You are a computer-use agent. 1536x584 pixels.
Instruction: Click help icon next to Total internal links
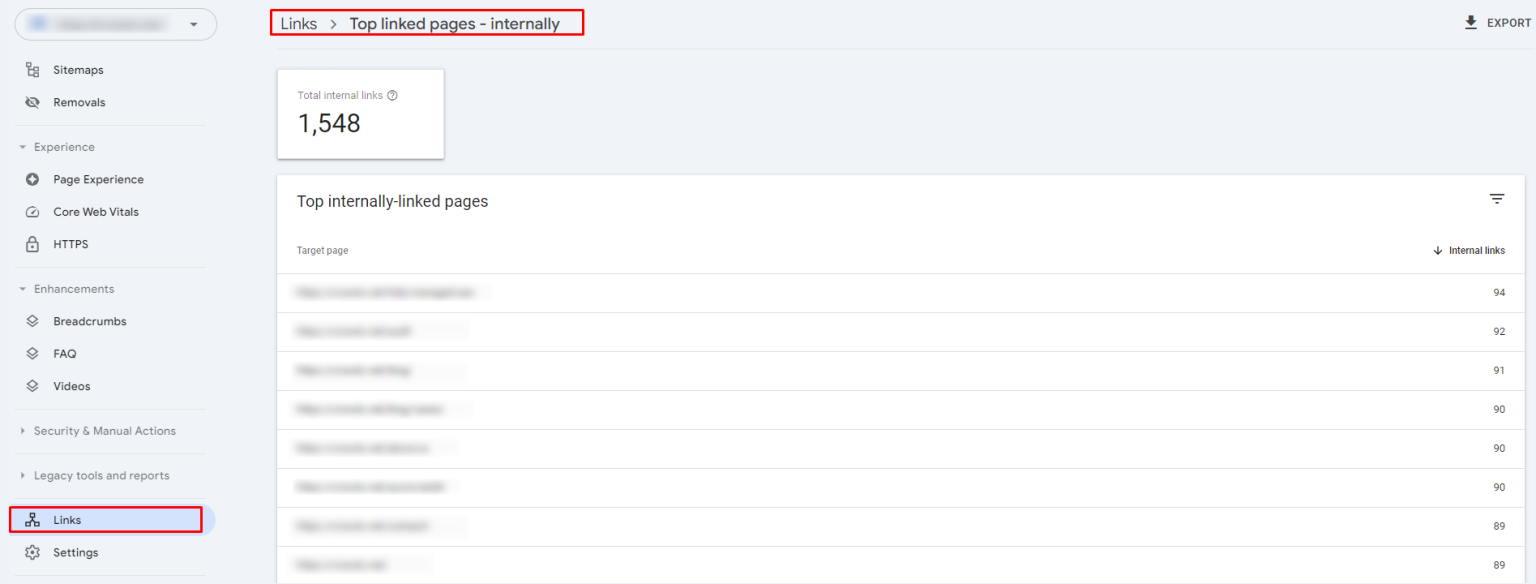point(392,96)
